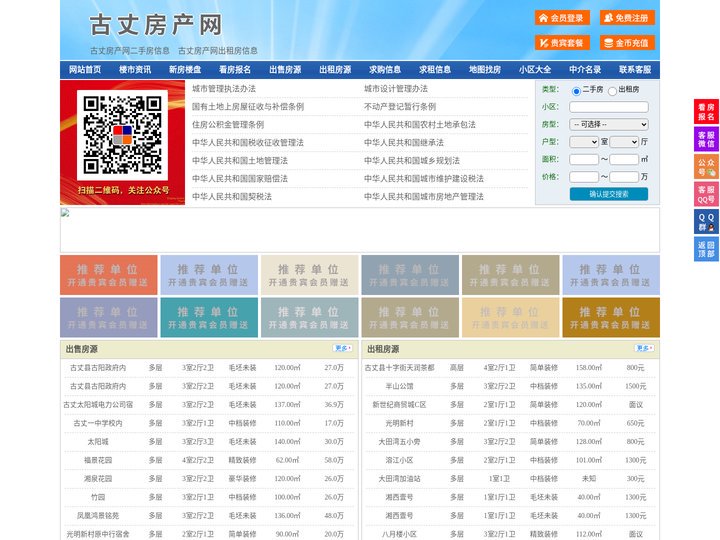Open the 楼市资讯 menu item
The image size is (720, 540).
(x=135, y=70)
